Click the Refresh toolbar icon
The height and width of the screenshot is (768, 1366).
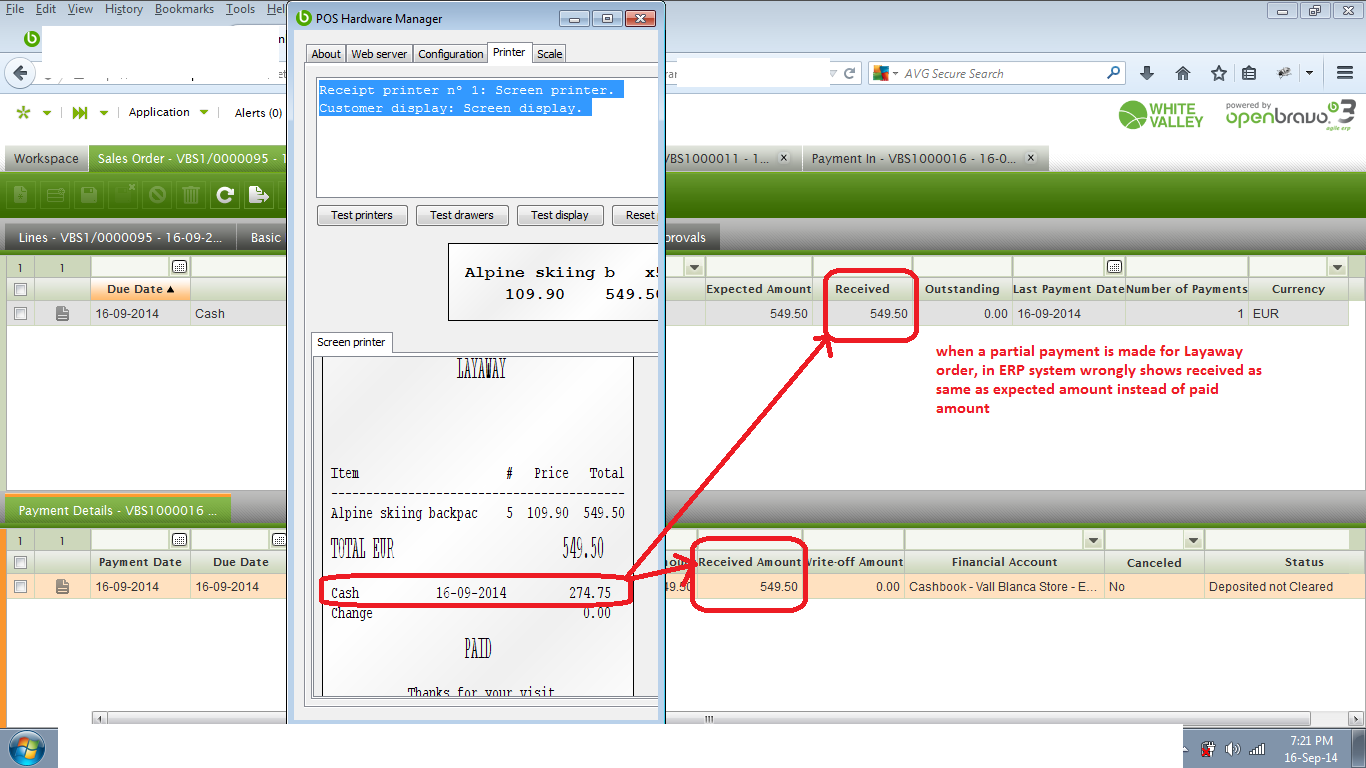[225, 194]
